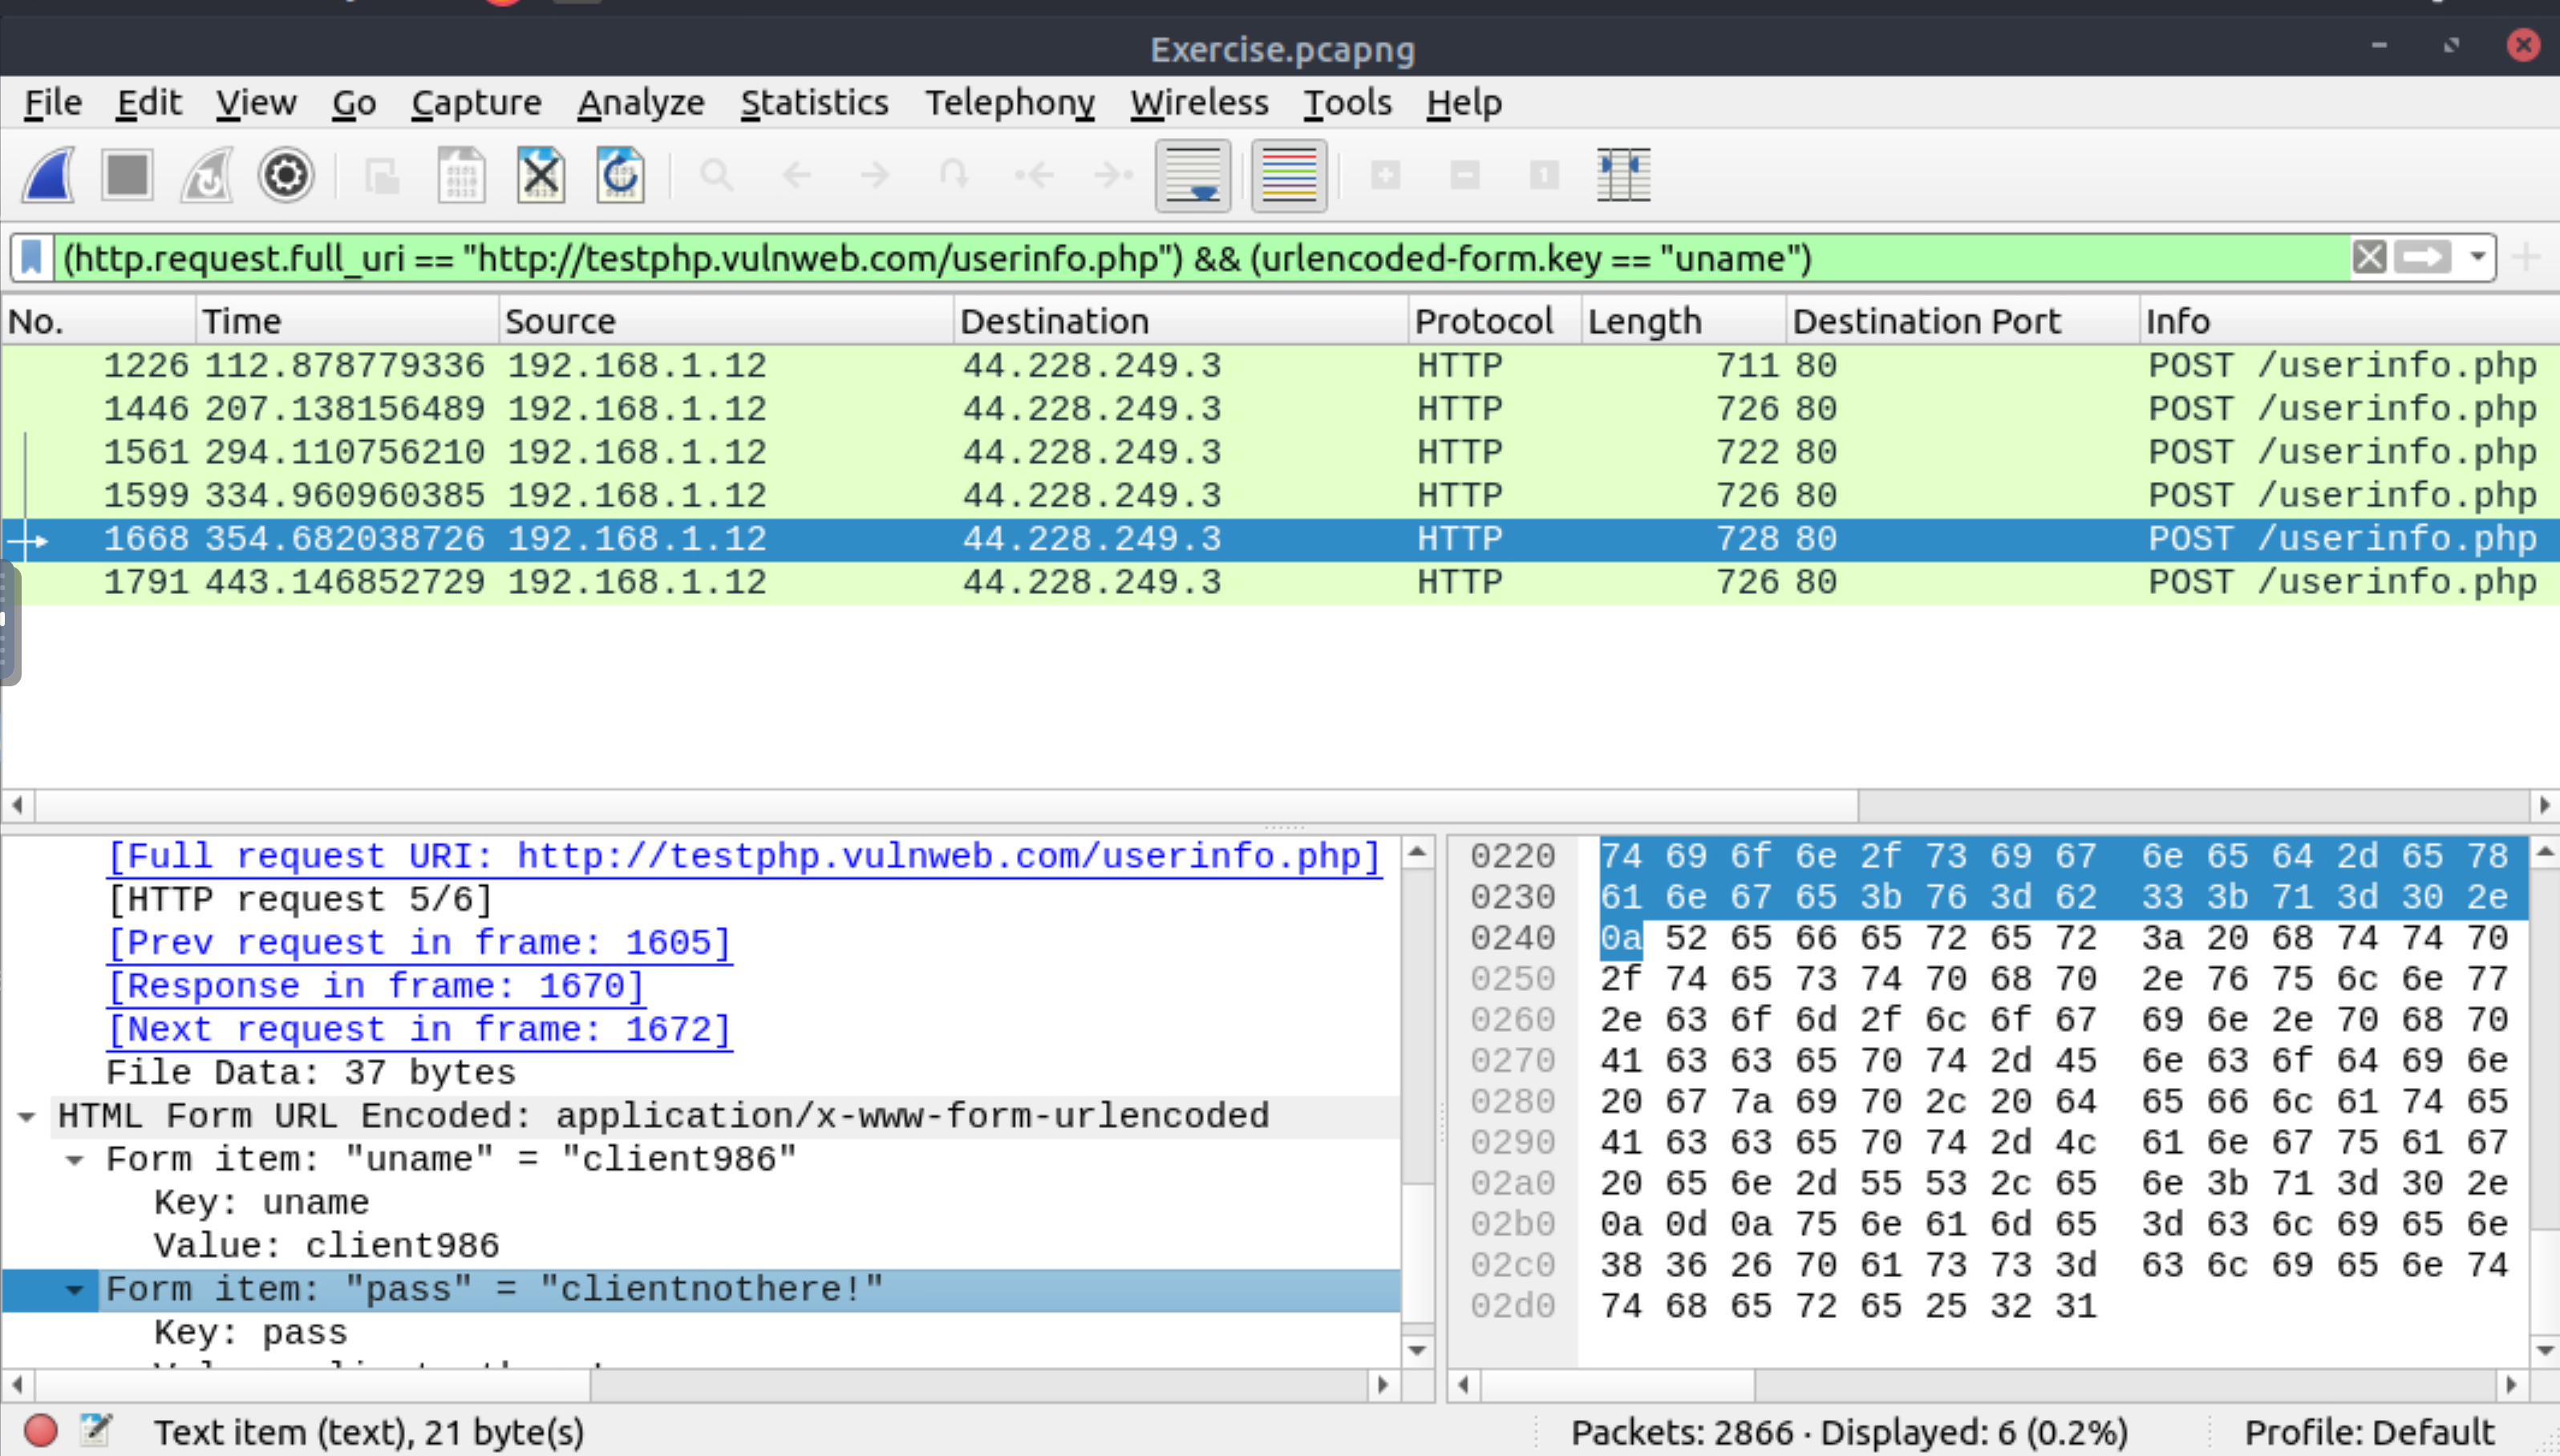The image size is (2560, 1456).
Task: Sort packets by the No. column header
Action: 98,321
